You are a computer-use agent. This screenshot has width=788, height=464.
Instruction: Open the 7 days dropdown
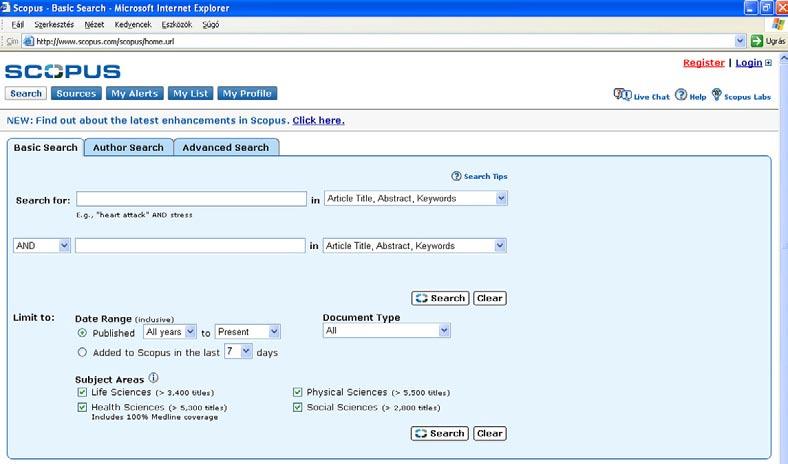pyautogui.click(x=238, y=351)
